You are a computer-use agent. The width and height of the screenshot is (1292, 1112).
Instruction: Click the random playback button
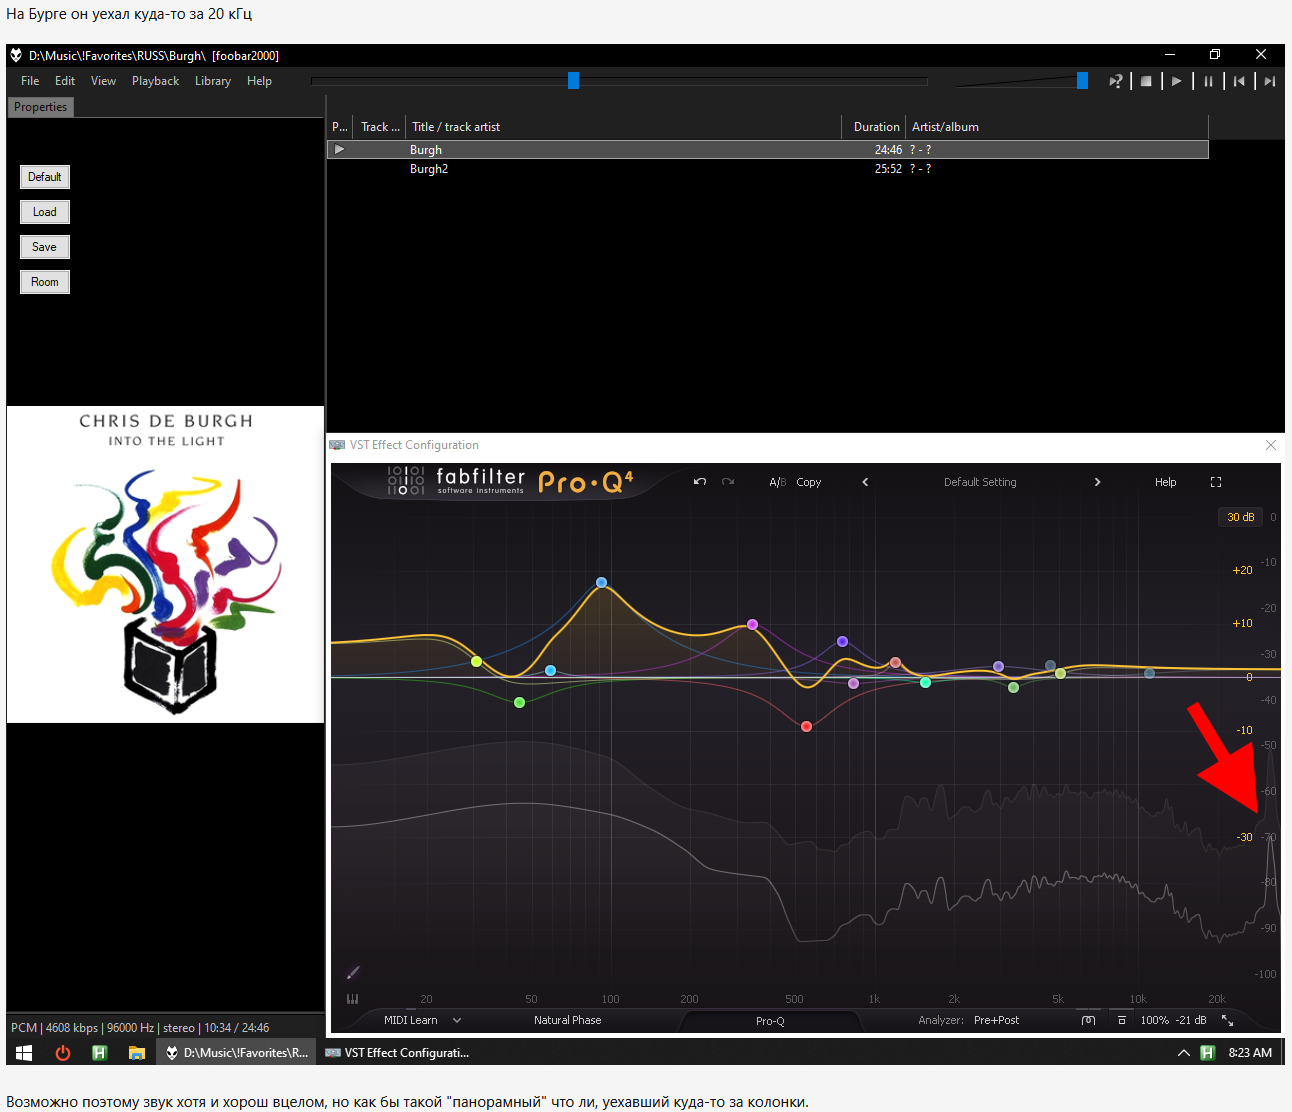click(x=1116, y=81)
